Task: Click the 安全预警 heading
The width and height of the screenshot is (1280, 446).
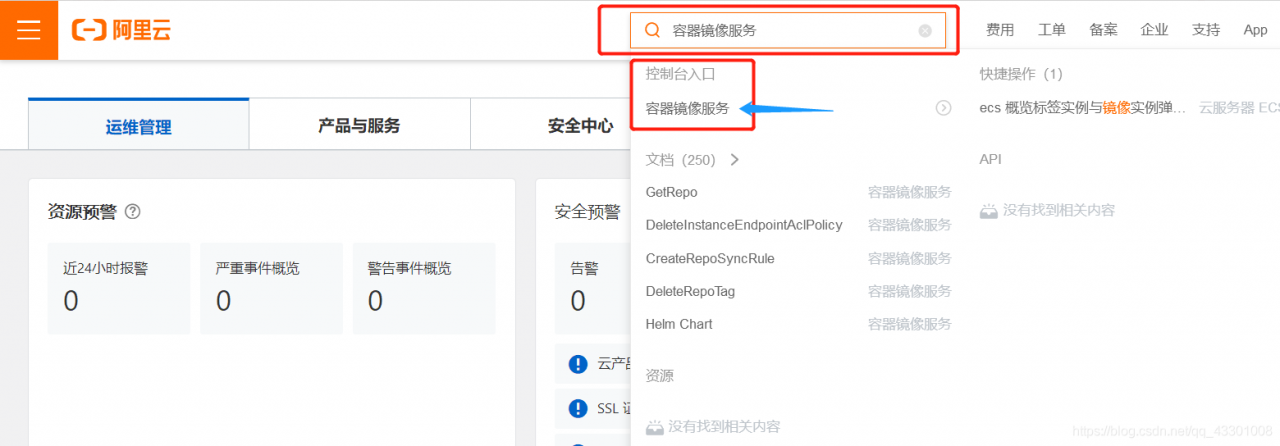Action: (588, 212)
